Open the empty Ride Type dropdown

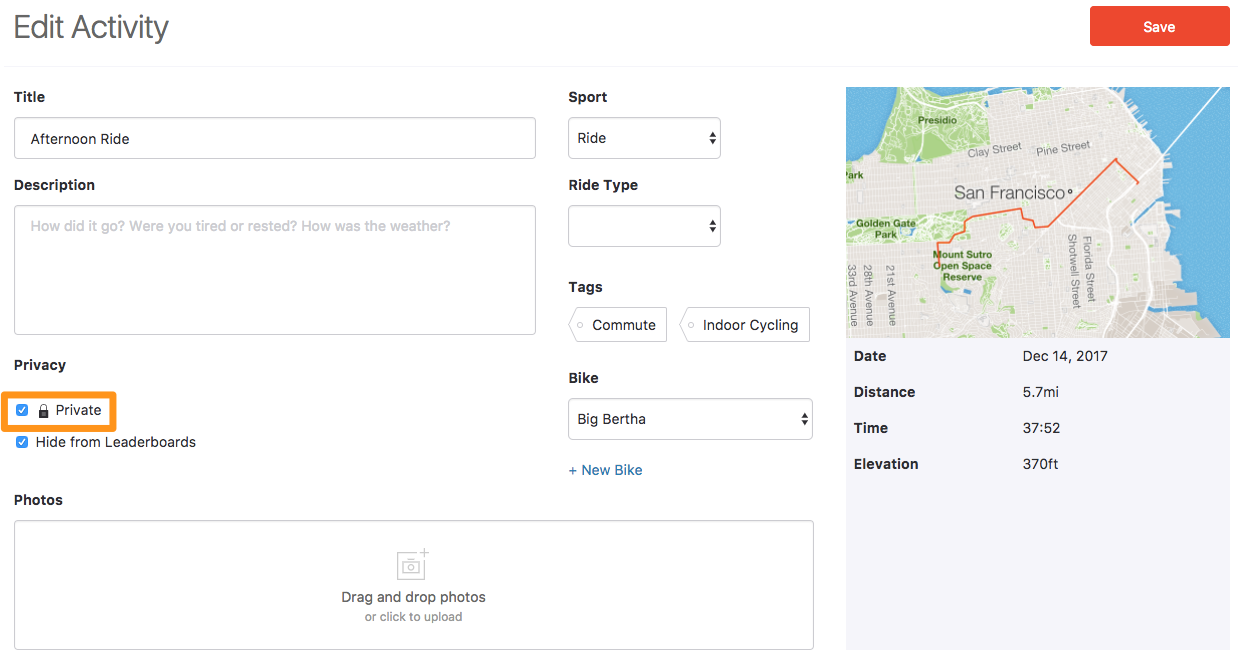pos(644,226)
